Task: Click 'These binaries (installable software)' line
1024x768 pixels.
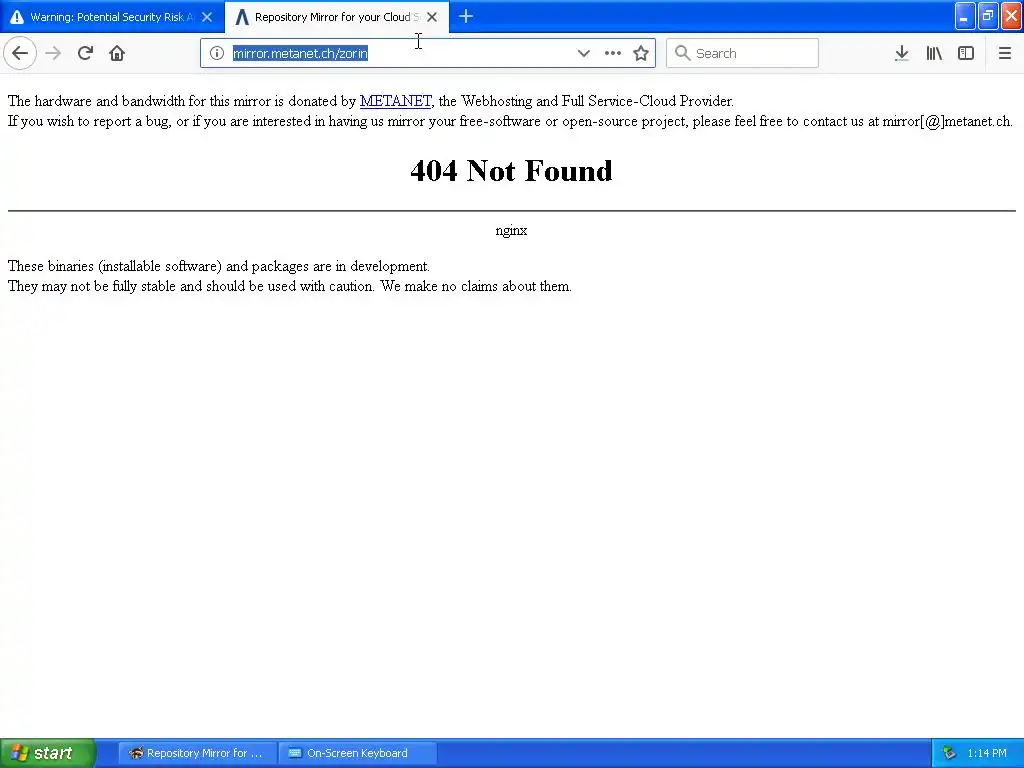Action: click(x=219, y=266)
